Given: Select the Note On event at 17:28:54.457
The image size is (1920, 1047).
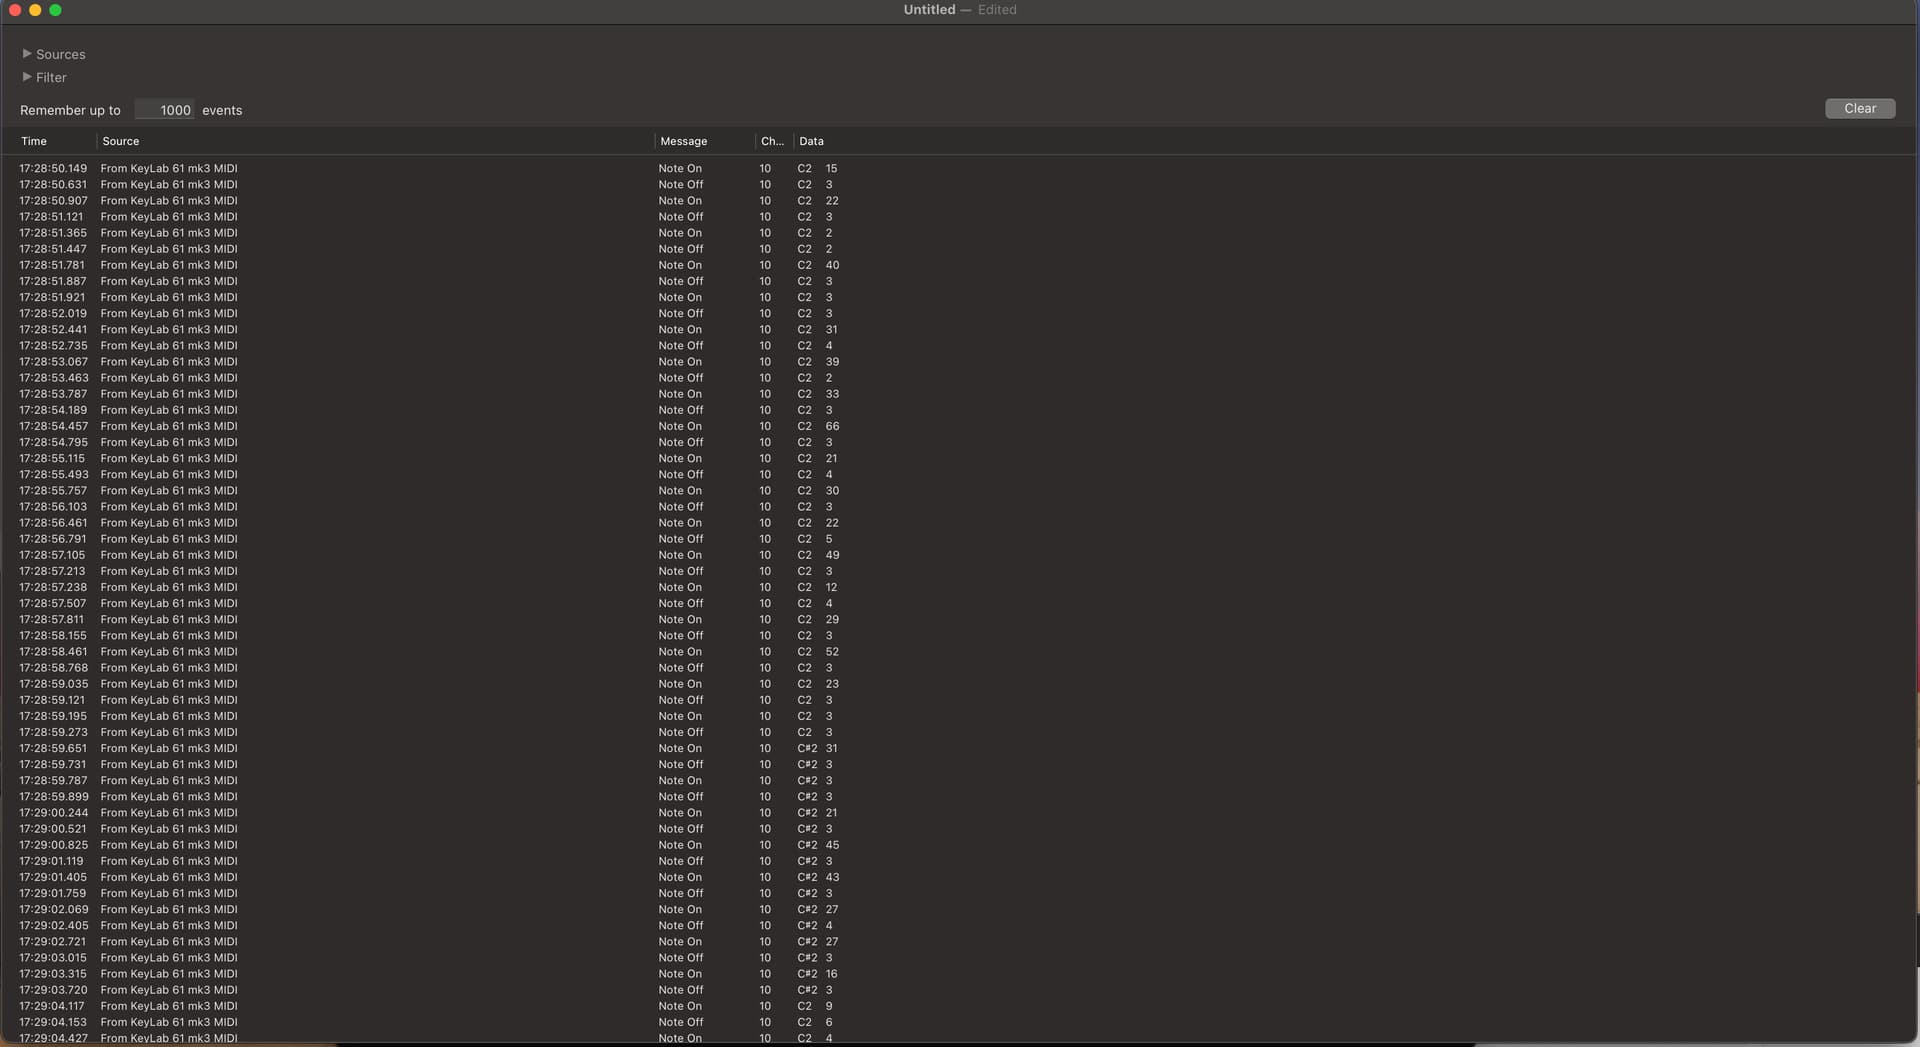Looking at the screenshot, I should [x=400, y=426].
